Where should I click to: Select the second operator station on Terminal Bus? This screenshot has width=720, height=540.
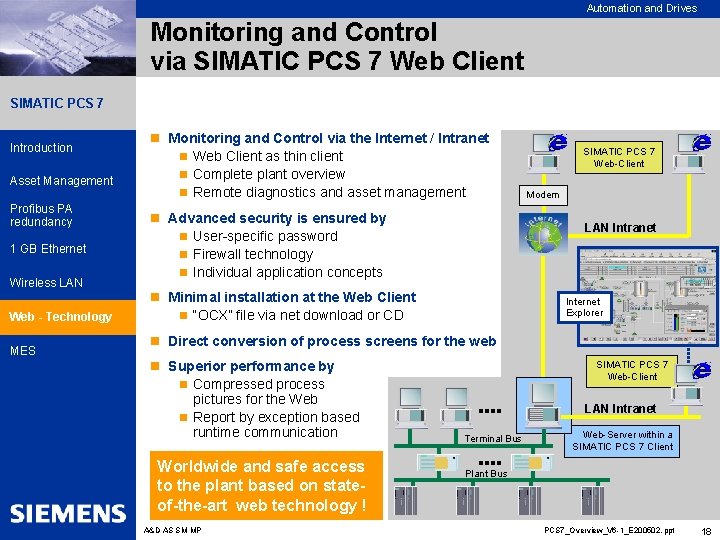[x=456, y=407]
